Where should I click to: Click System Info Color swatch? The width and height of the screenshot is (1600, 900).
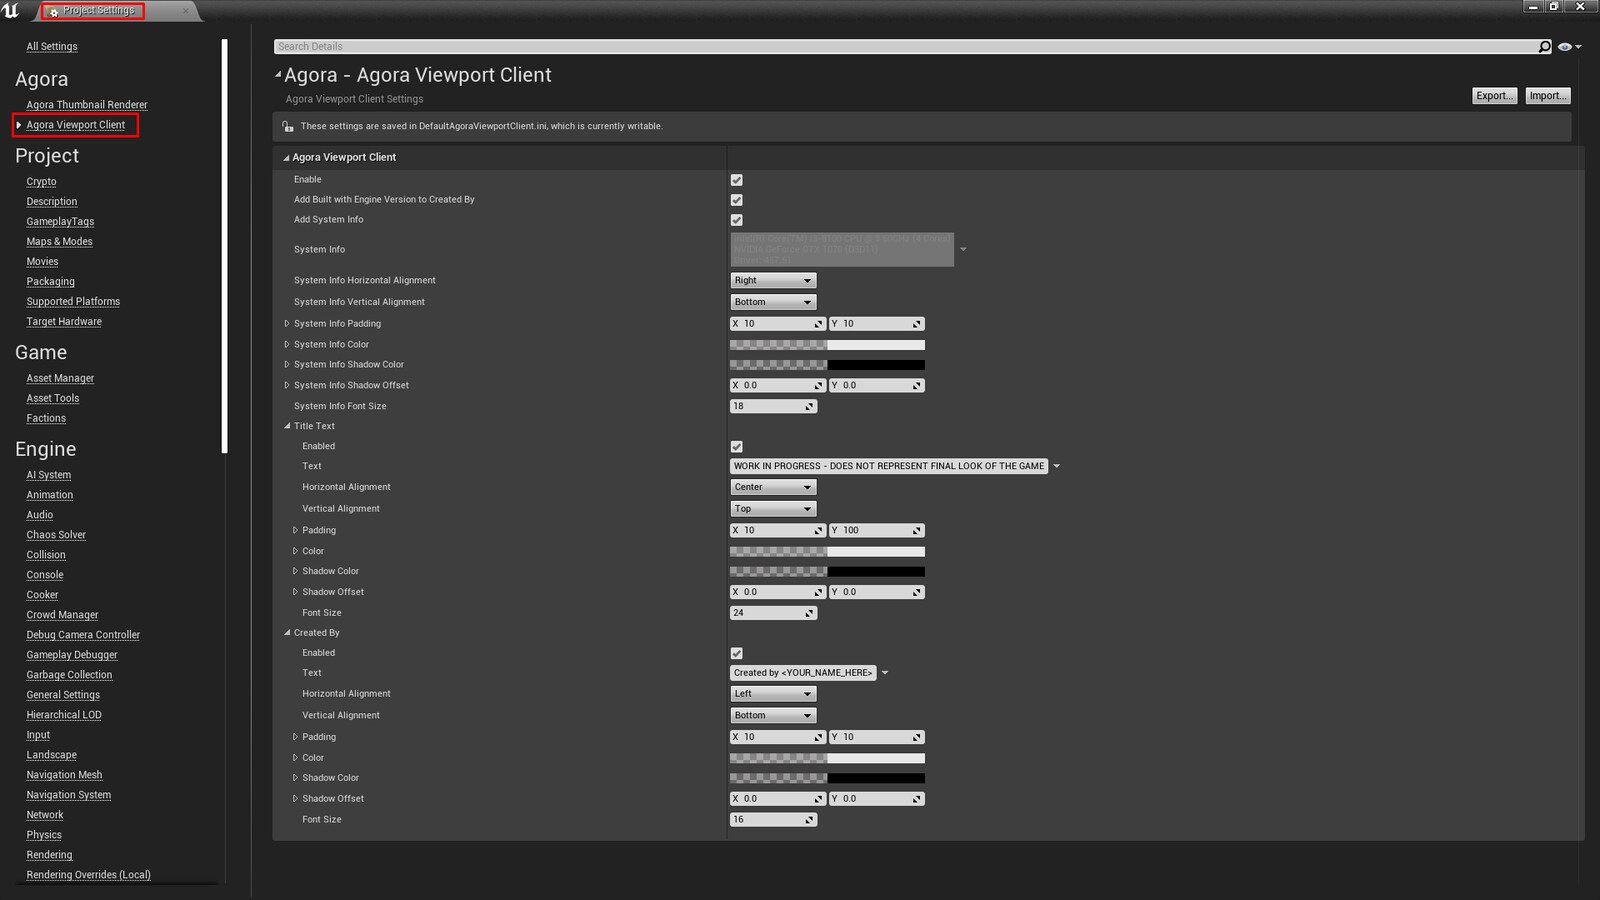click(827, 345)
